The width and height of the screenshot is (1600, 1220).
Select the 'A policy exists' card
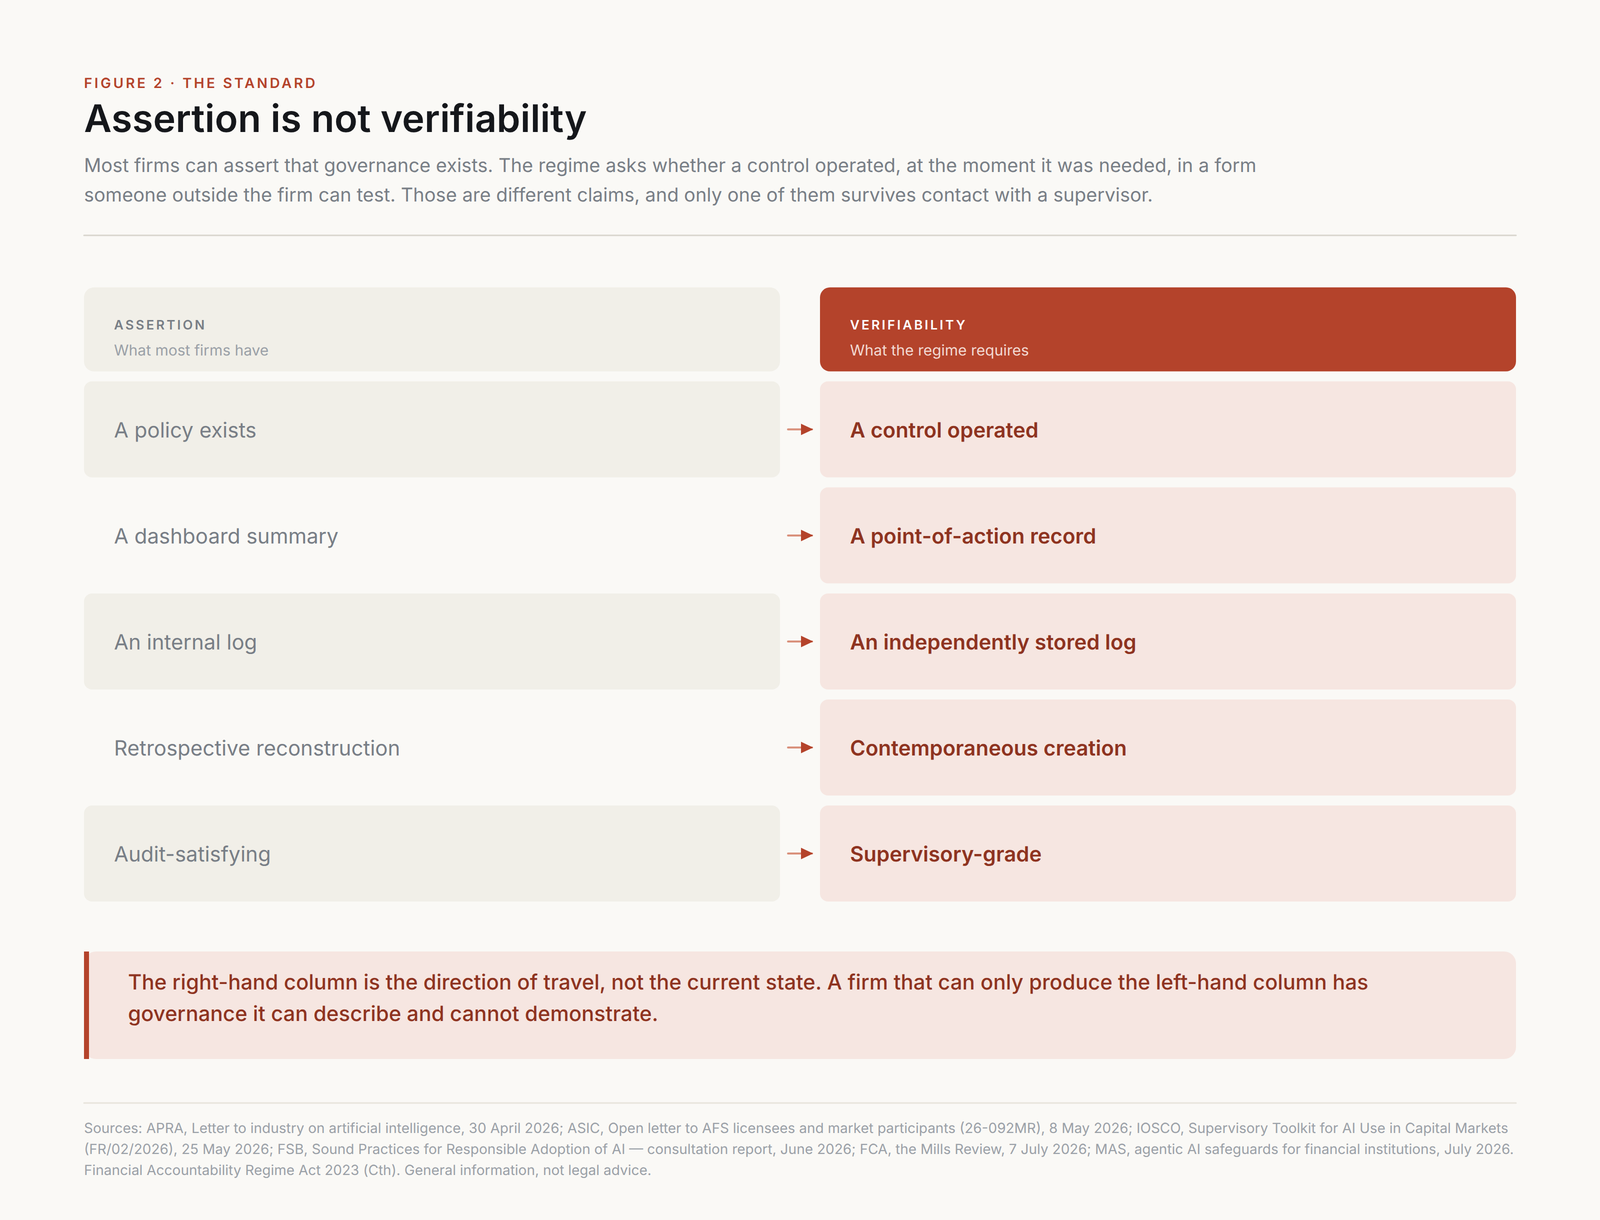coord(432,429)
